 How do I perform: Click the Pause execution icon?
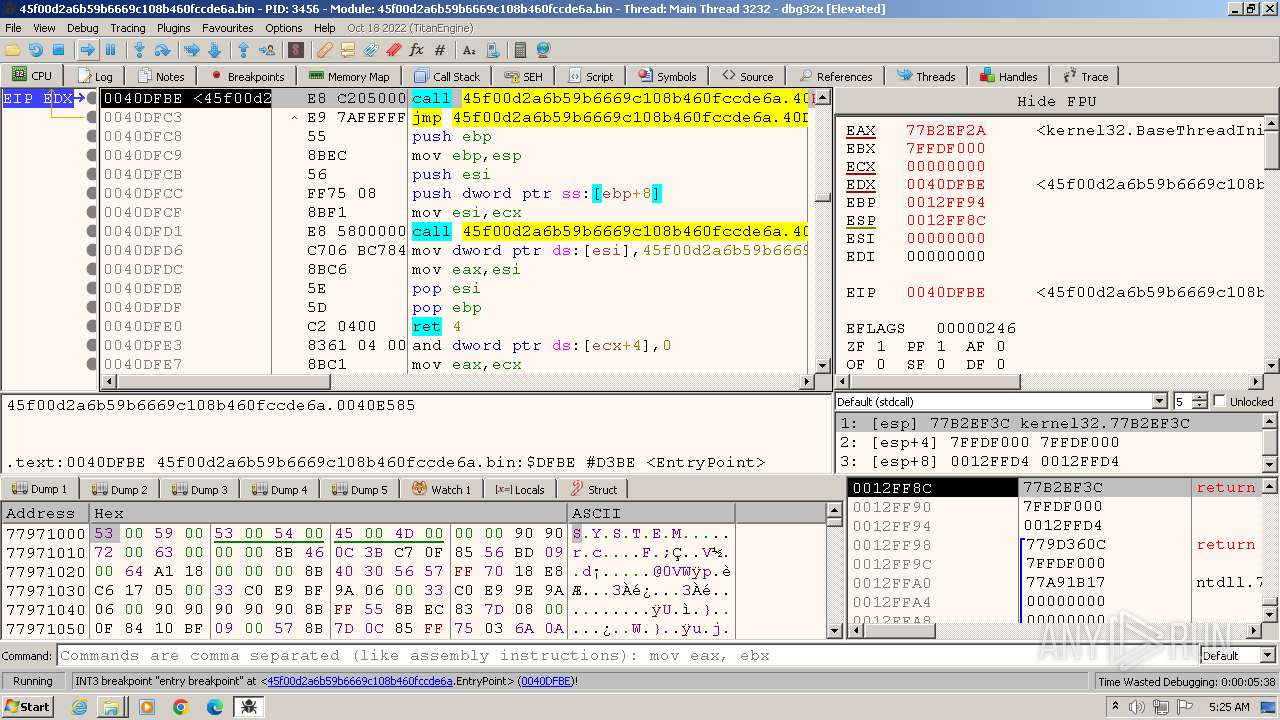pyautogui.click(x=111, y=49)
